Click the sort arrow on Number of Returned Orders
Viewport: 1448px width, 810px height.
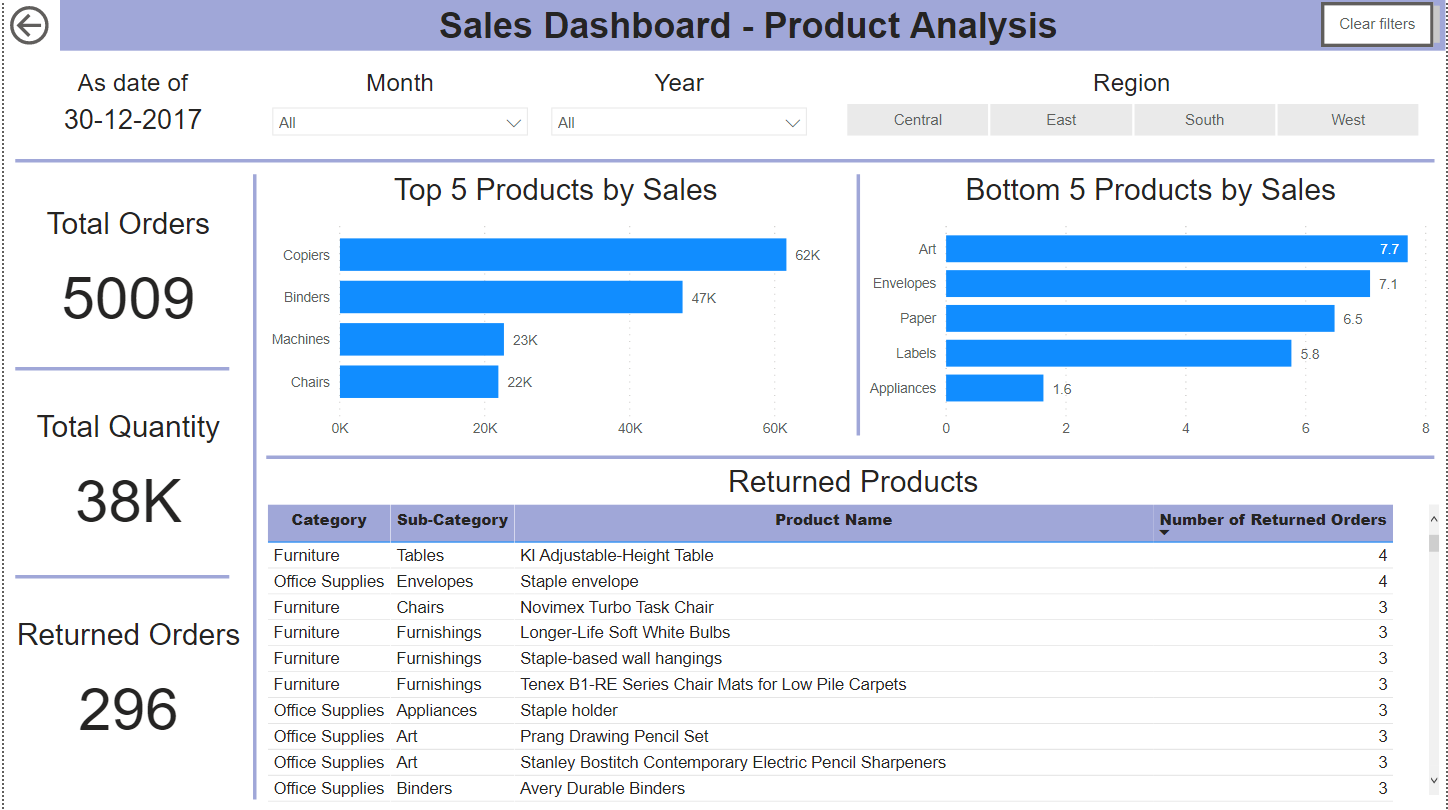(1166, 531)
